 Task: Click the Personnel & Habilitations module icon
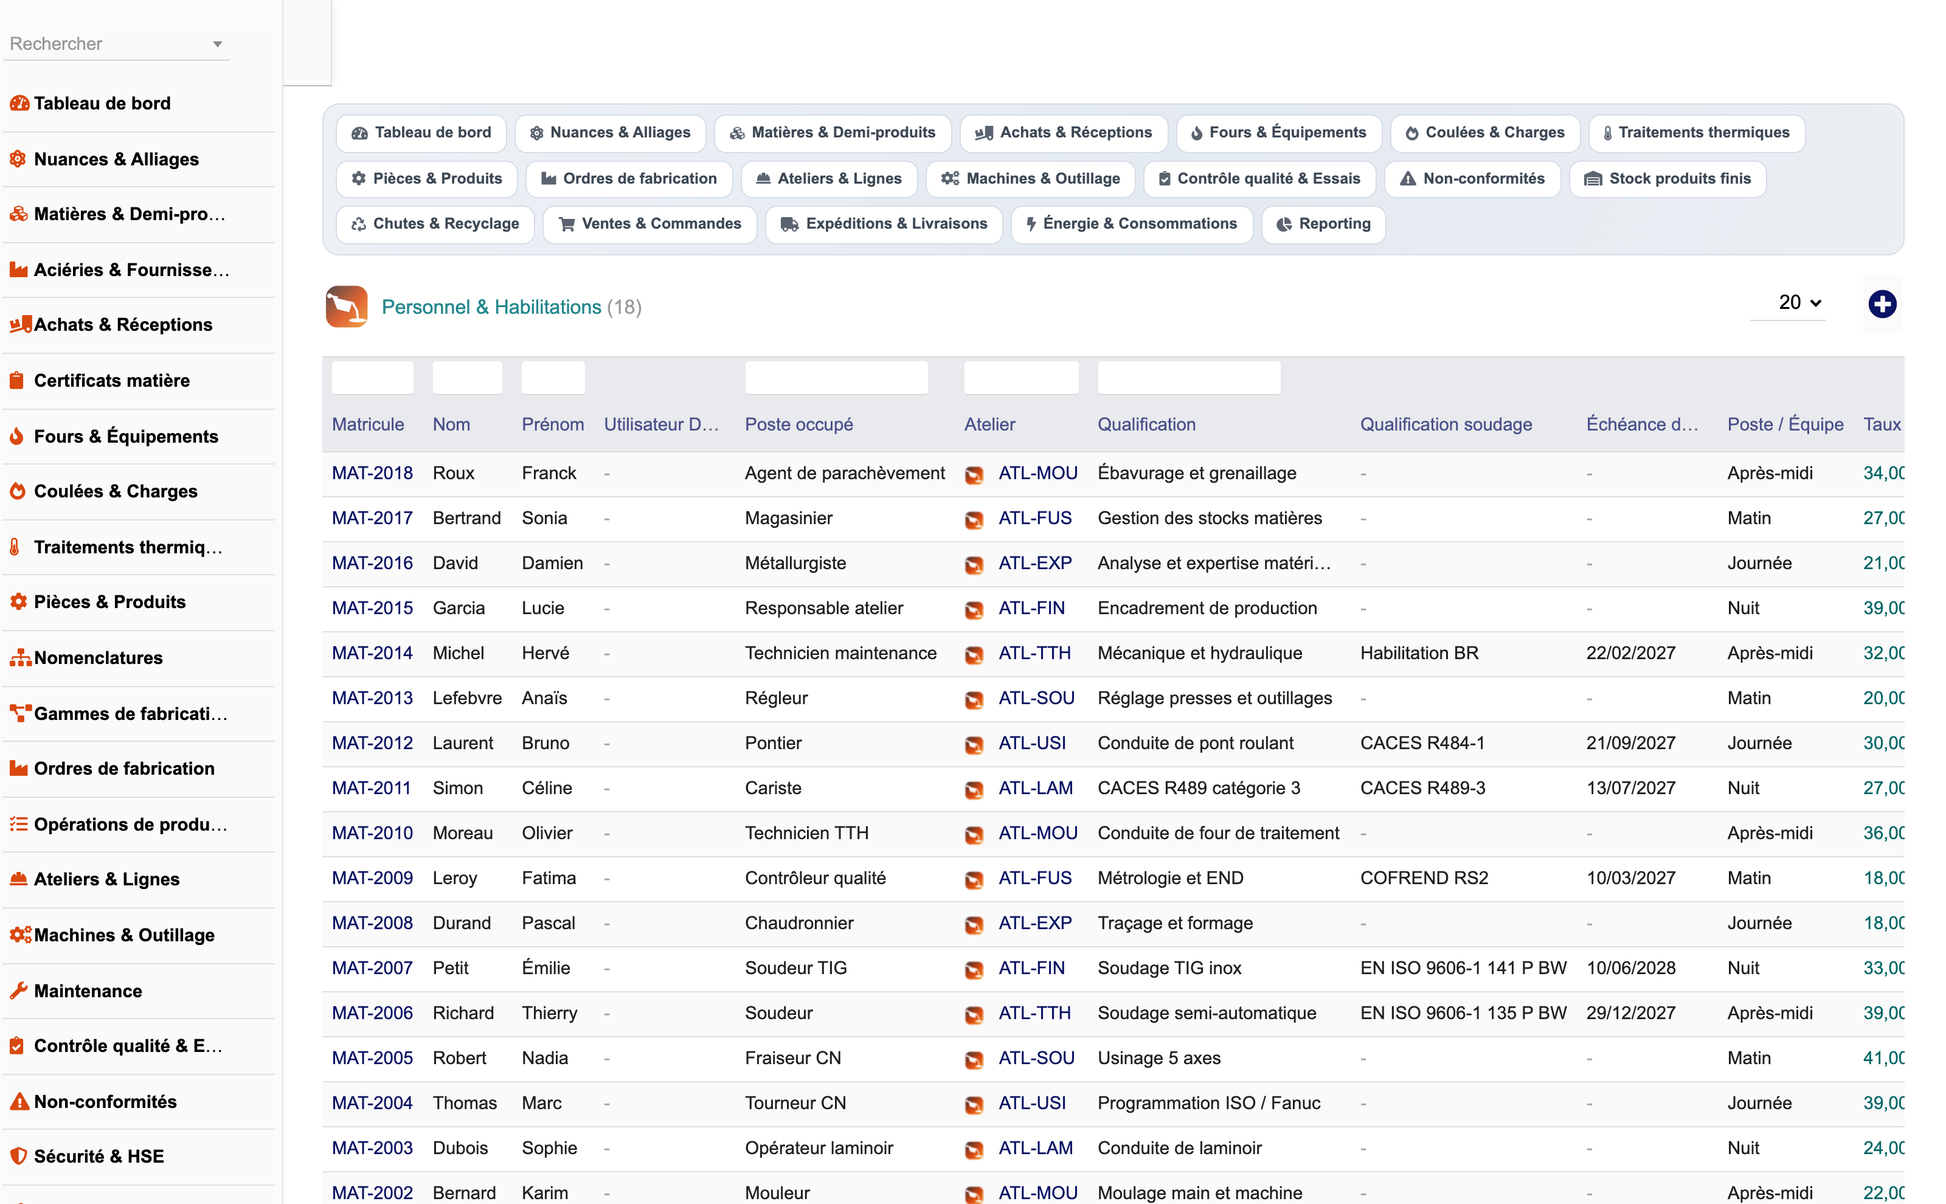tap(346, 307)
